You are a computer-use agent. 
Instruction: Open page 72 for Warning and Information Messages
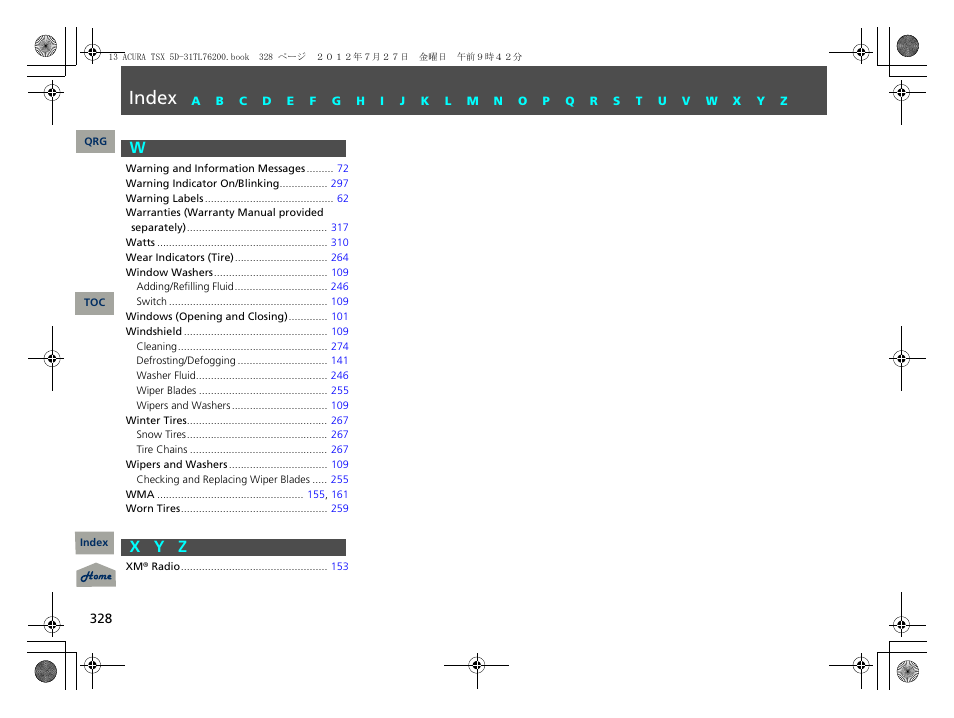tap(342, 169)
